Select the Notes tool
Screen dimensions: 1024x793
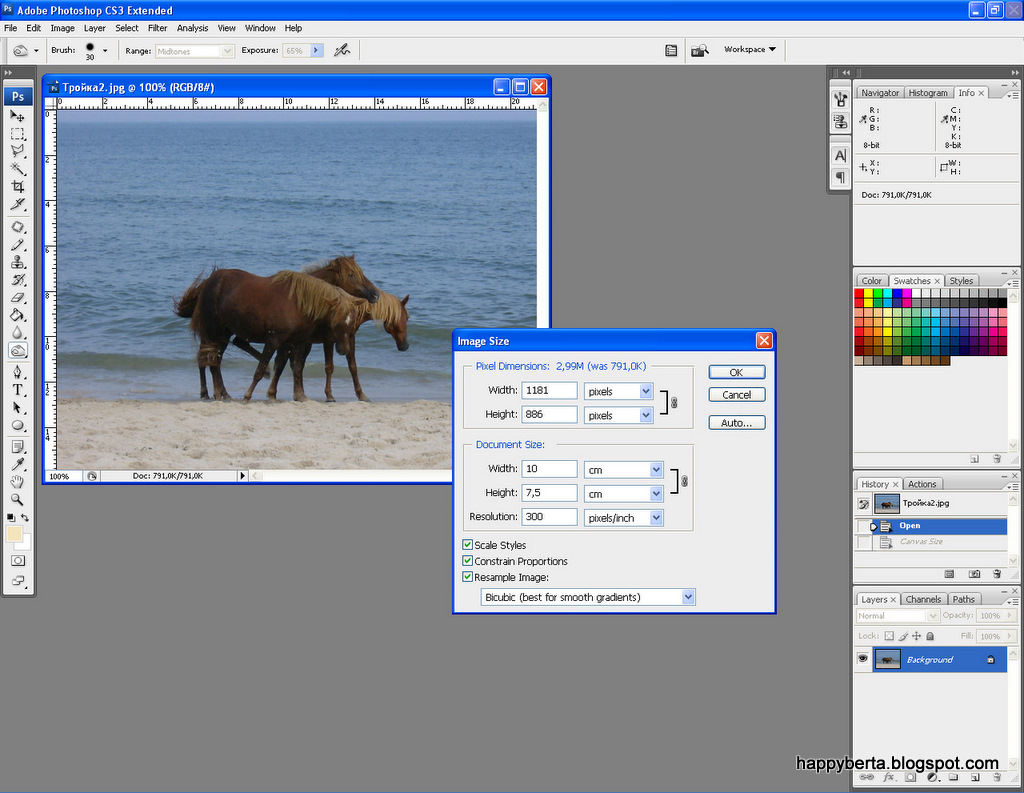point(18,447)
